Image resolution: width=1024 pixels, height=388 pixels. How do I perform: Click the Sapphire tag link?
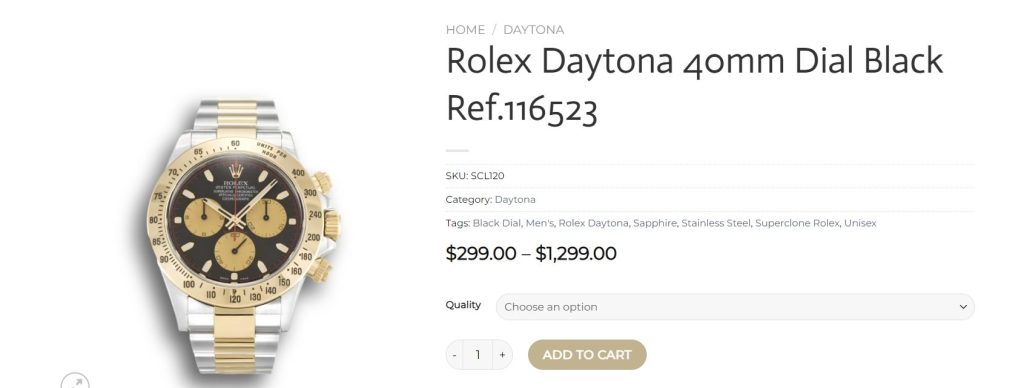coord(655,223)
